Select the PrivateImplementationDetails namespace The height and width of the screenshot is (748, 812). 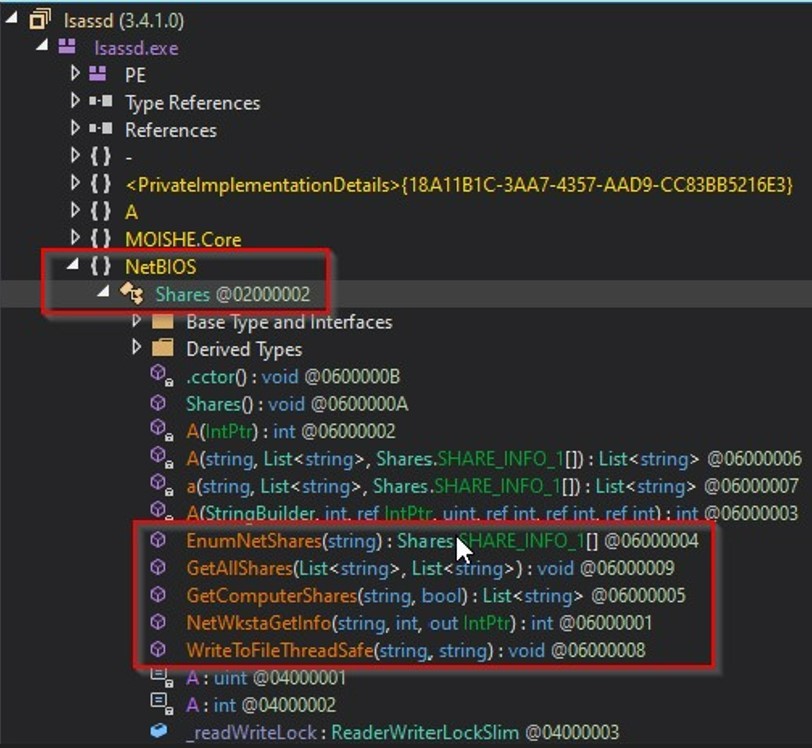tap(458, 185)
